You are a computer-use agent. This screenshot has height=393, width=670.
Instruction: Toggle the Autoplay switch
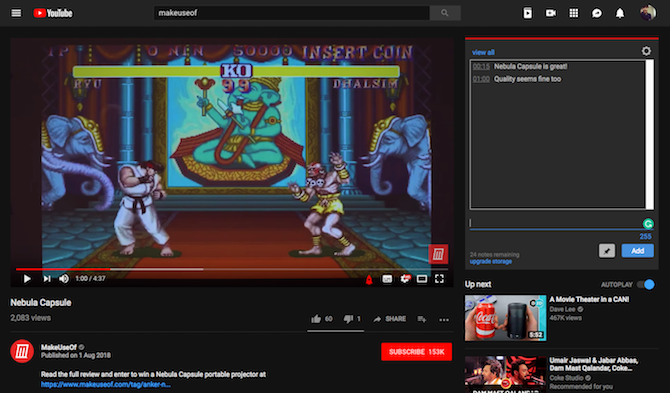point(646,284)
